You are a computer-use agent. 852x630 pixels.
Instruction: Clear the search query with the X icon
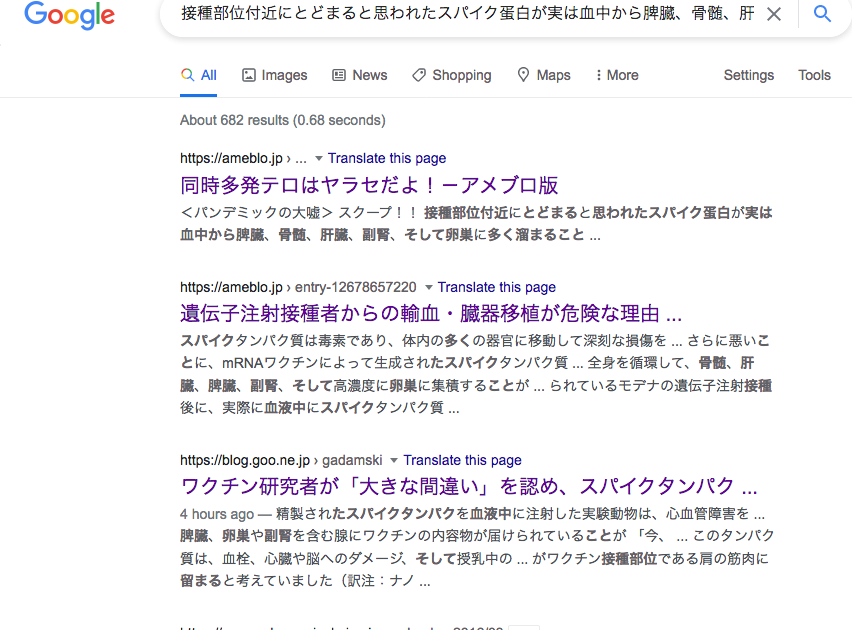(774, 14)
